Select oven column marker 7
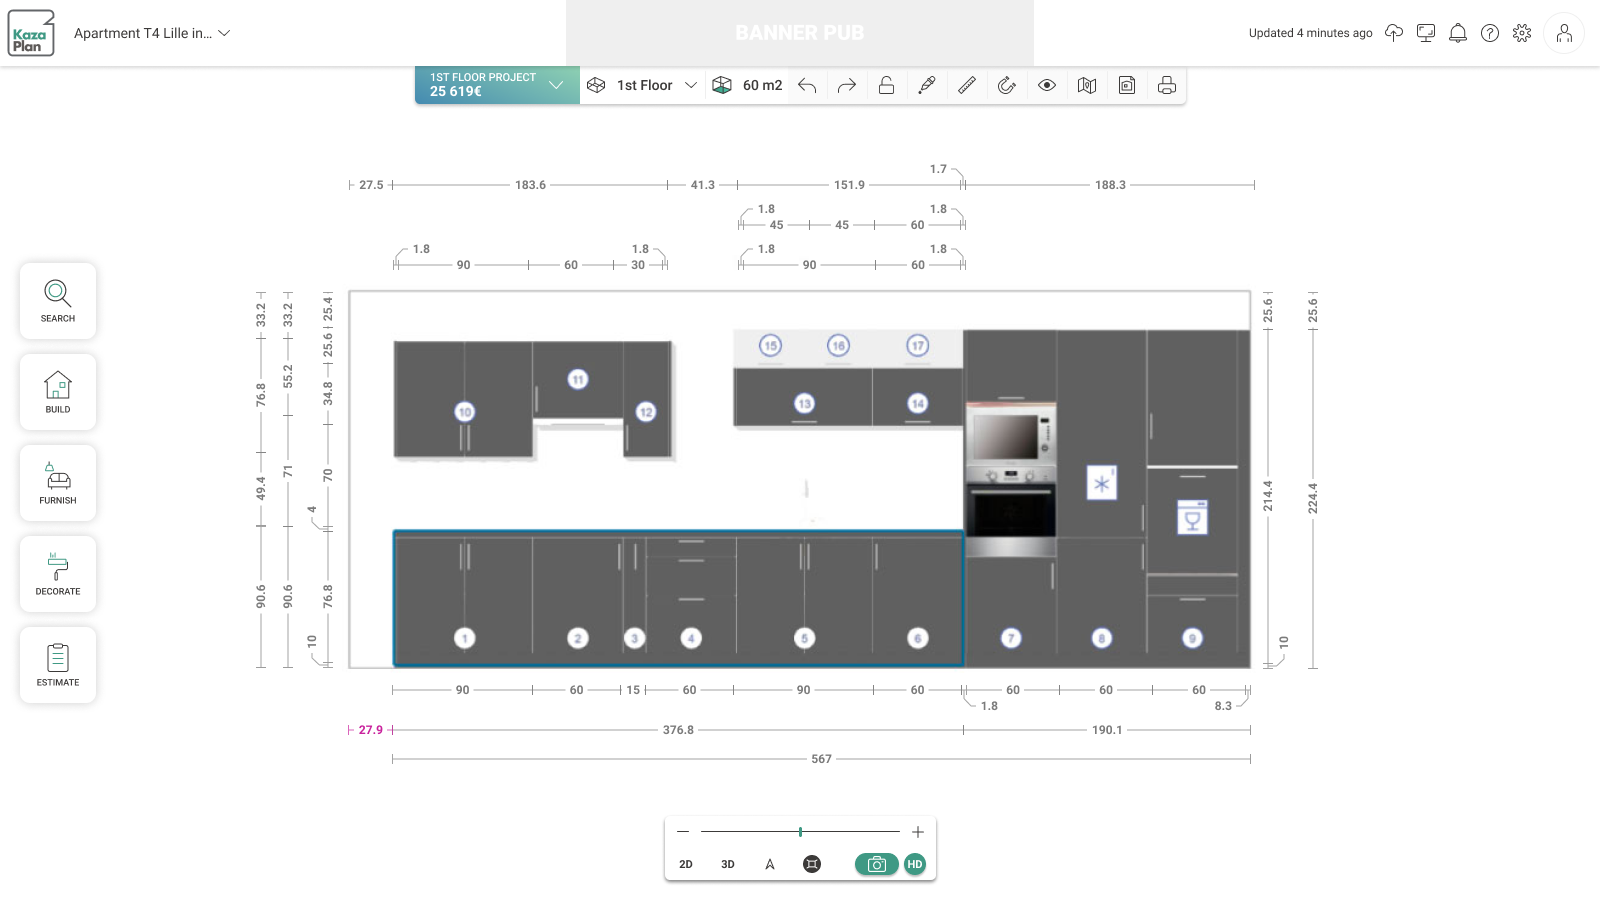This screenshot has height=900, width=1600. [x=1011, y=638]
